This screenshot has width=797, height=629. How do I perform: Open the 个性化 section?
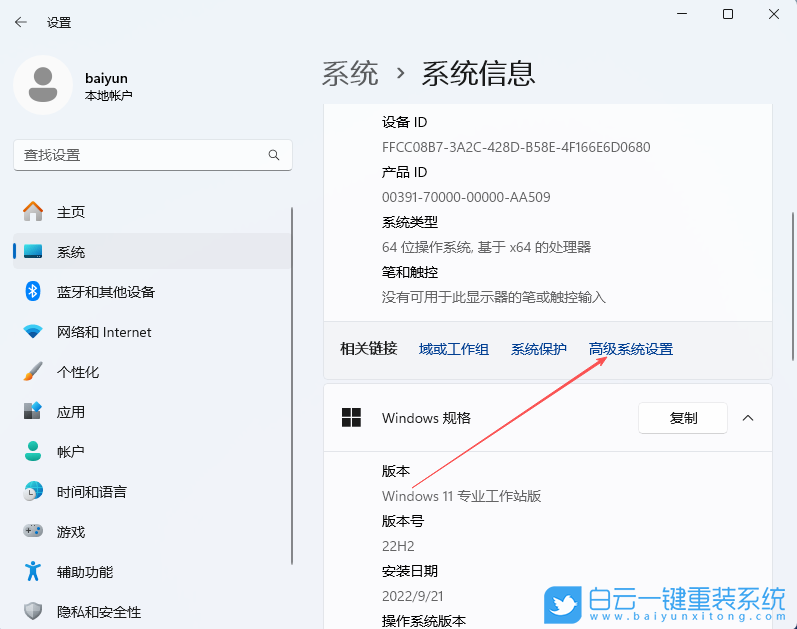(152, 372)
